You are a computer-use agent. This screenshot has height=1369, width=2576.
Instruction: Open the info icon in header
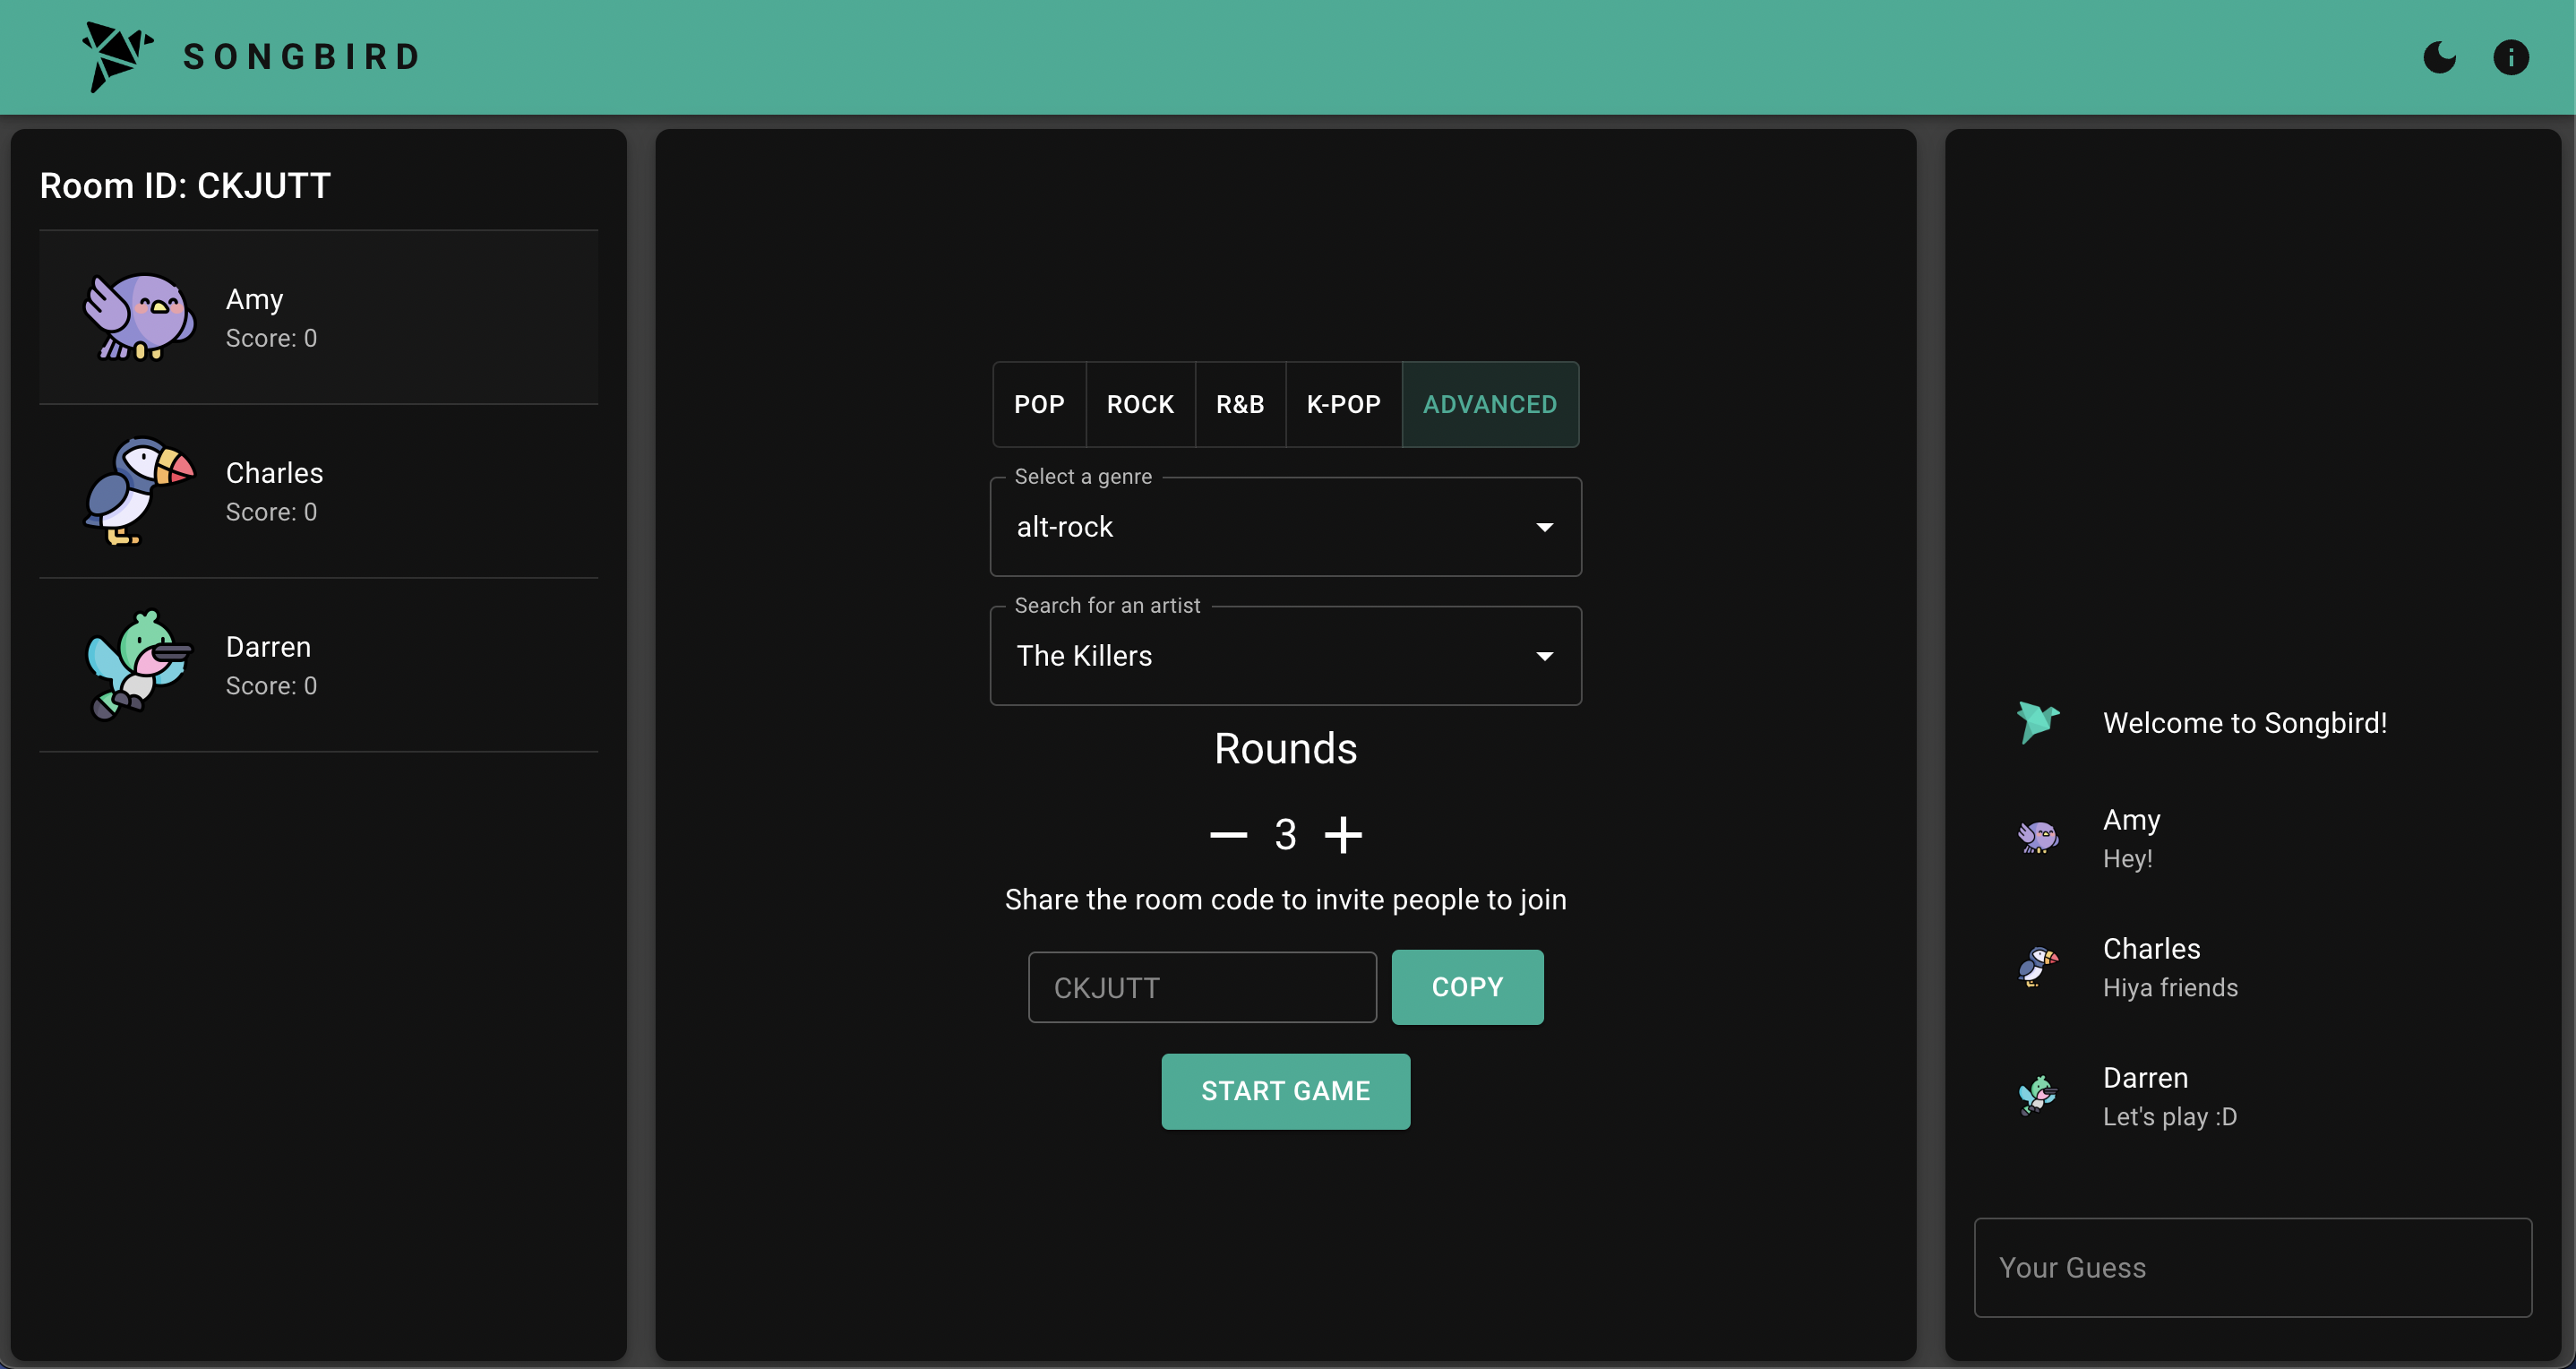2510,58
